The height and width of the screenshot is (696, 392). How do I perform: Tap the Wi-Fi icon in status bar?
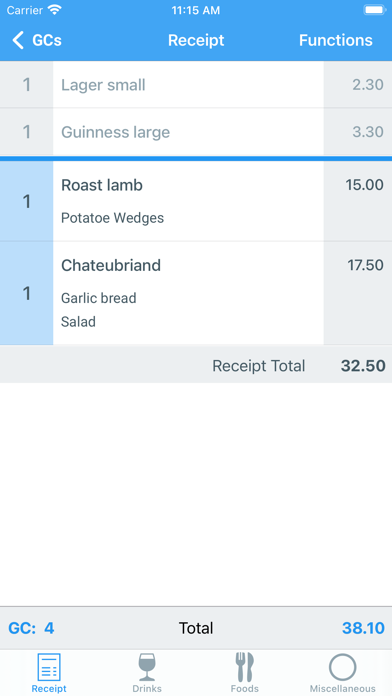(54, 10)
